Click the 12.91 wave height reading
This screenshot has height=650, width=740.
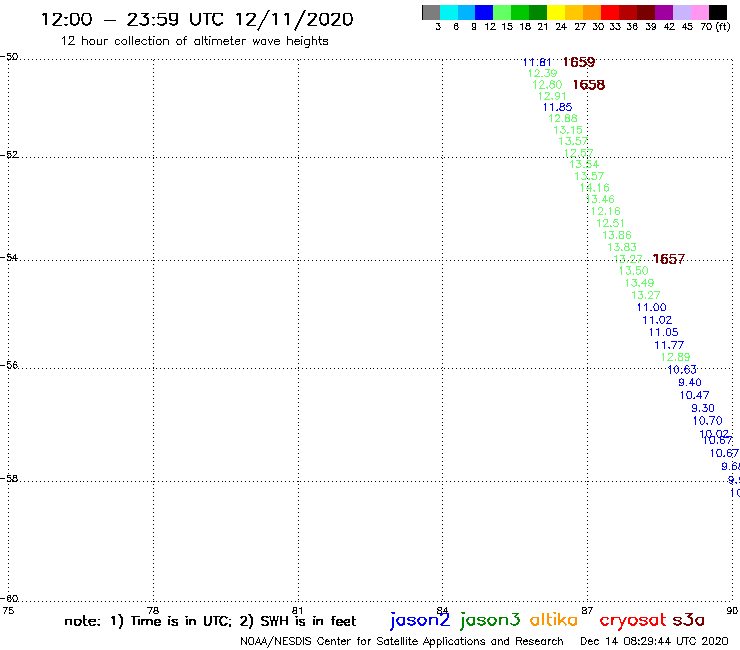pos(553,96)
